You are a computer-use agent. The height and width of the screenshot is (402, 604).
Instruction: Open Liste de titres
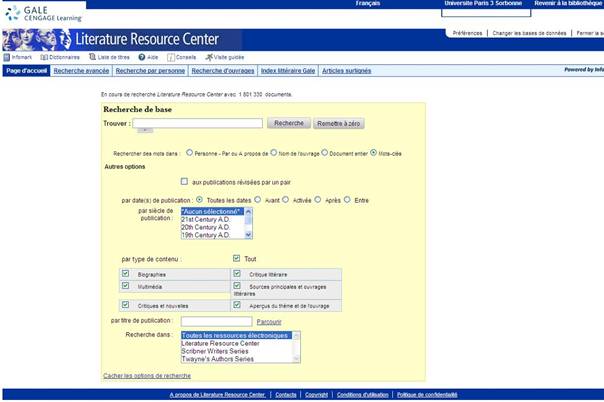point(109,57)
